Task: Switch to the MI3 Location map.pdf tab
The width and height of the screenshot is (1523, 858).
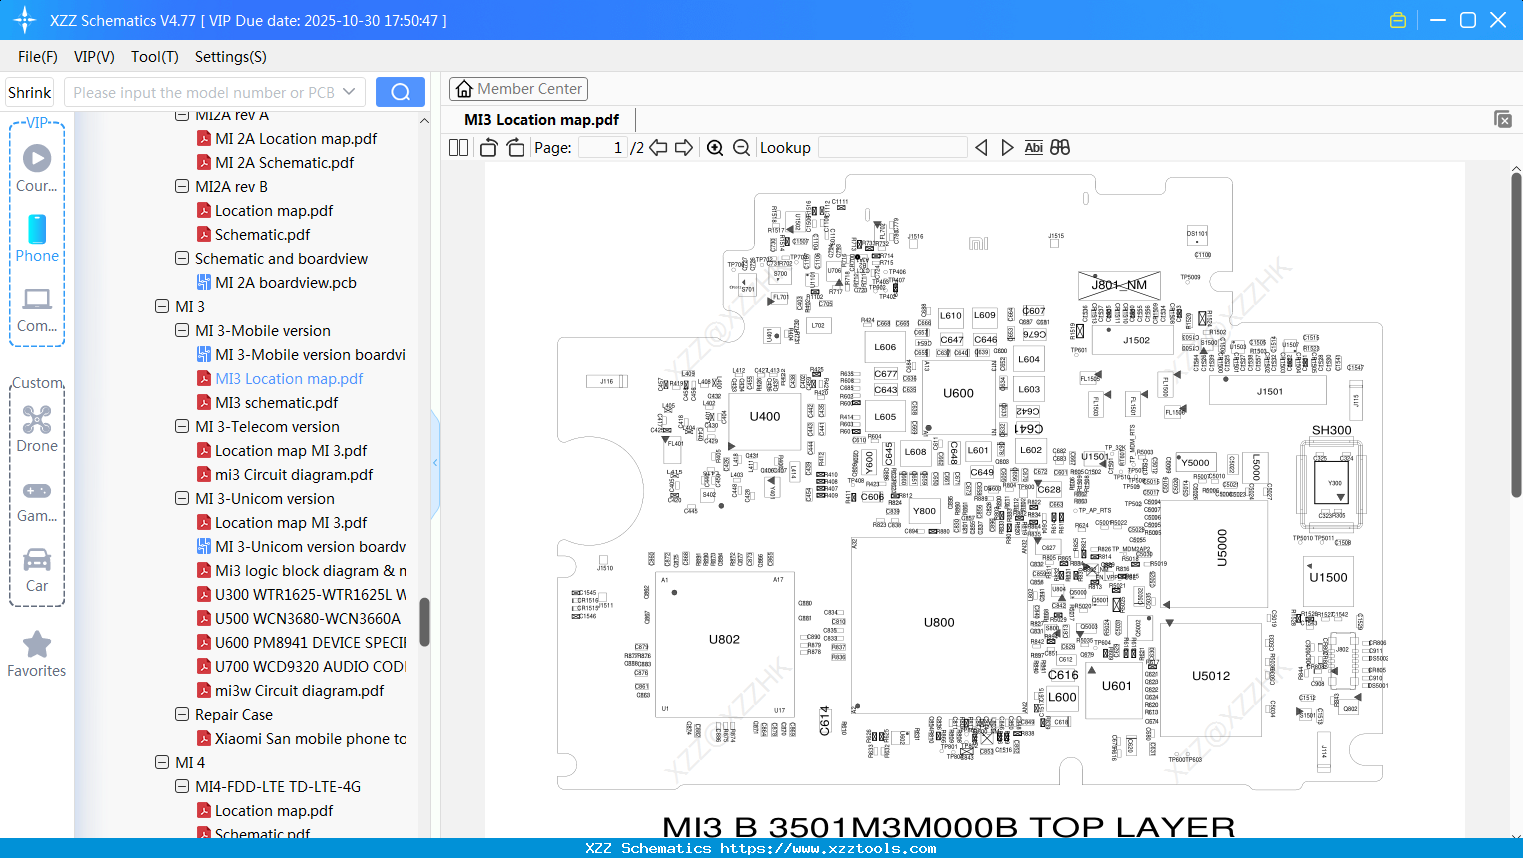Action: (x=540, y=119)
